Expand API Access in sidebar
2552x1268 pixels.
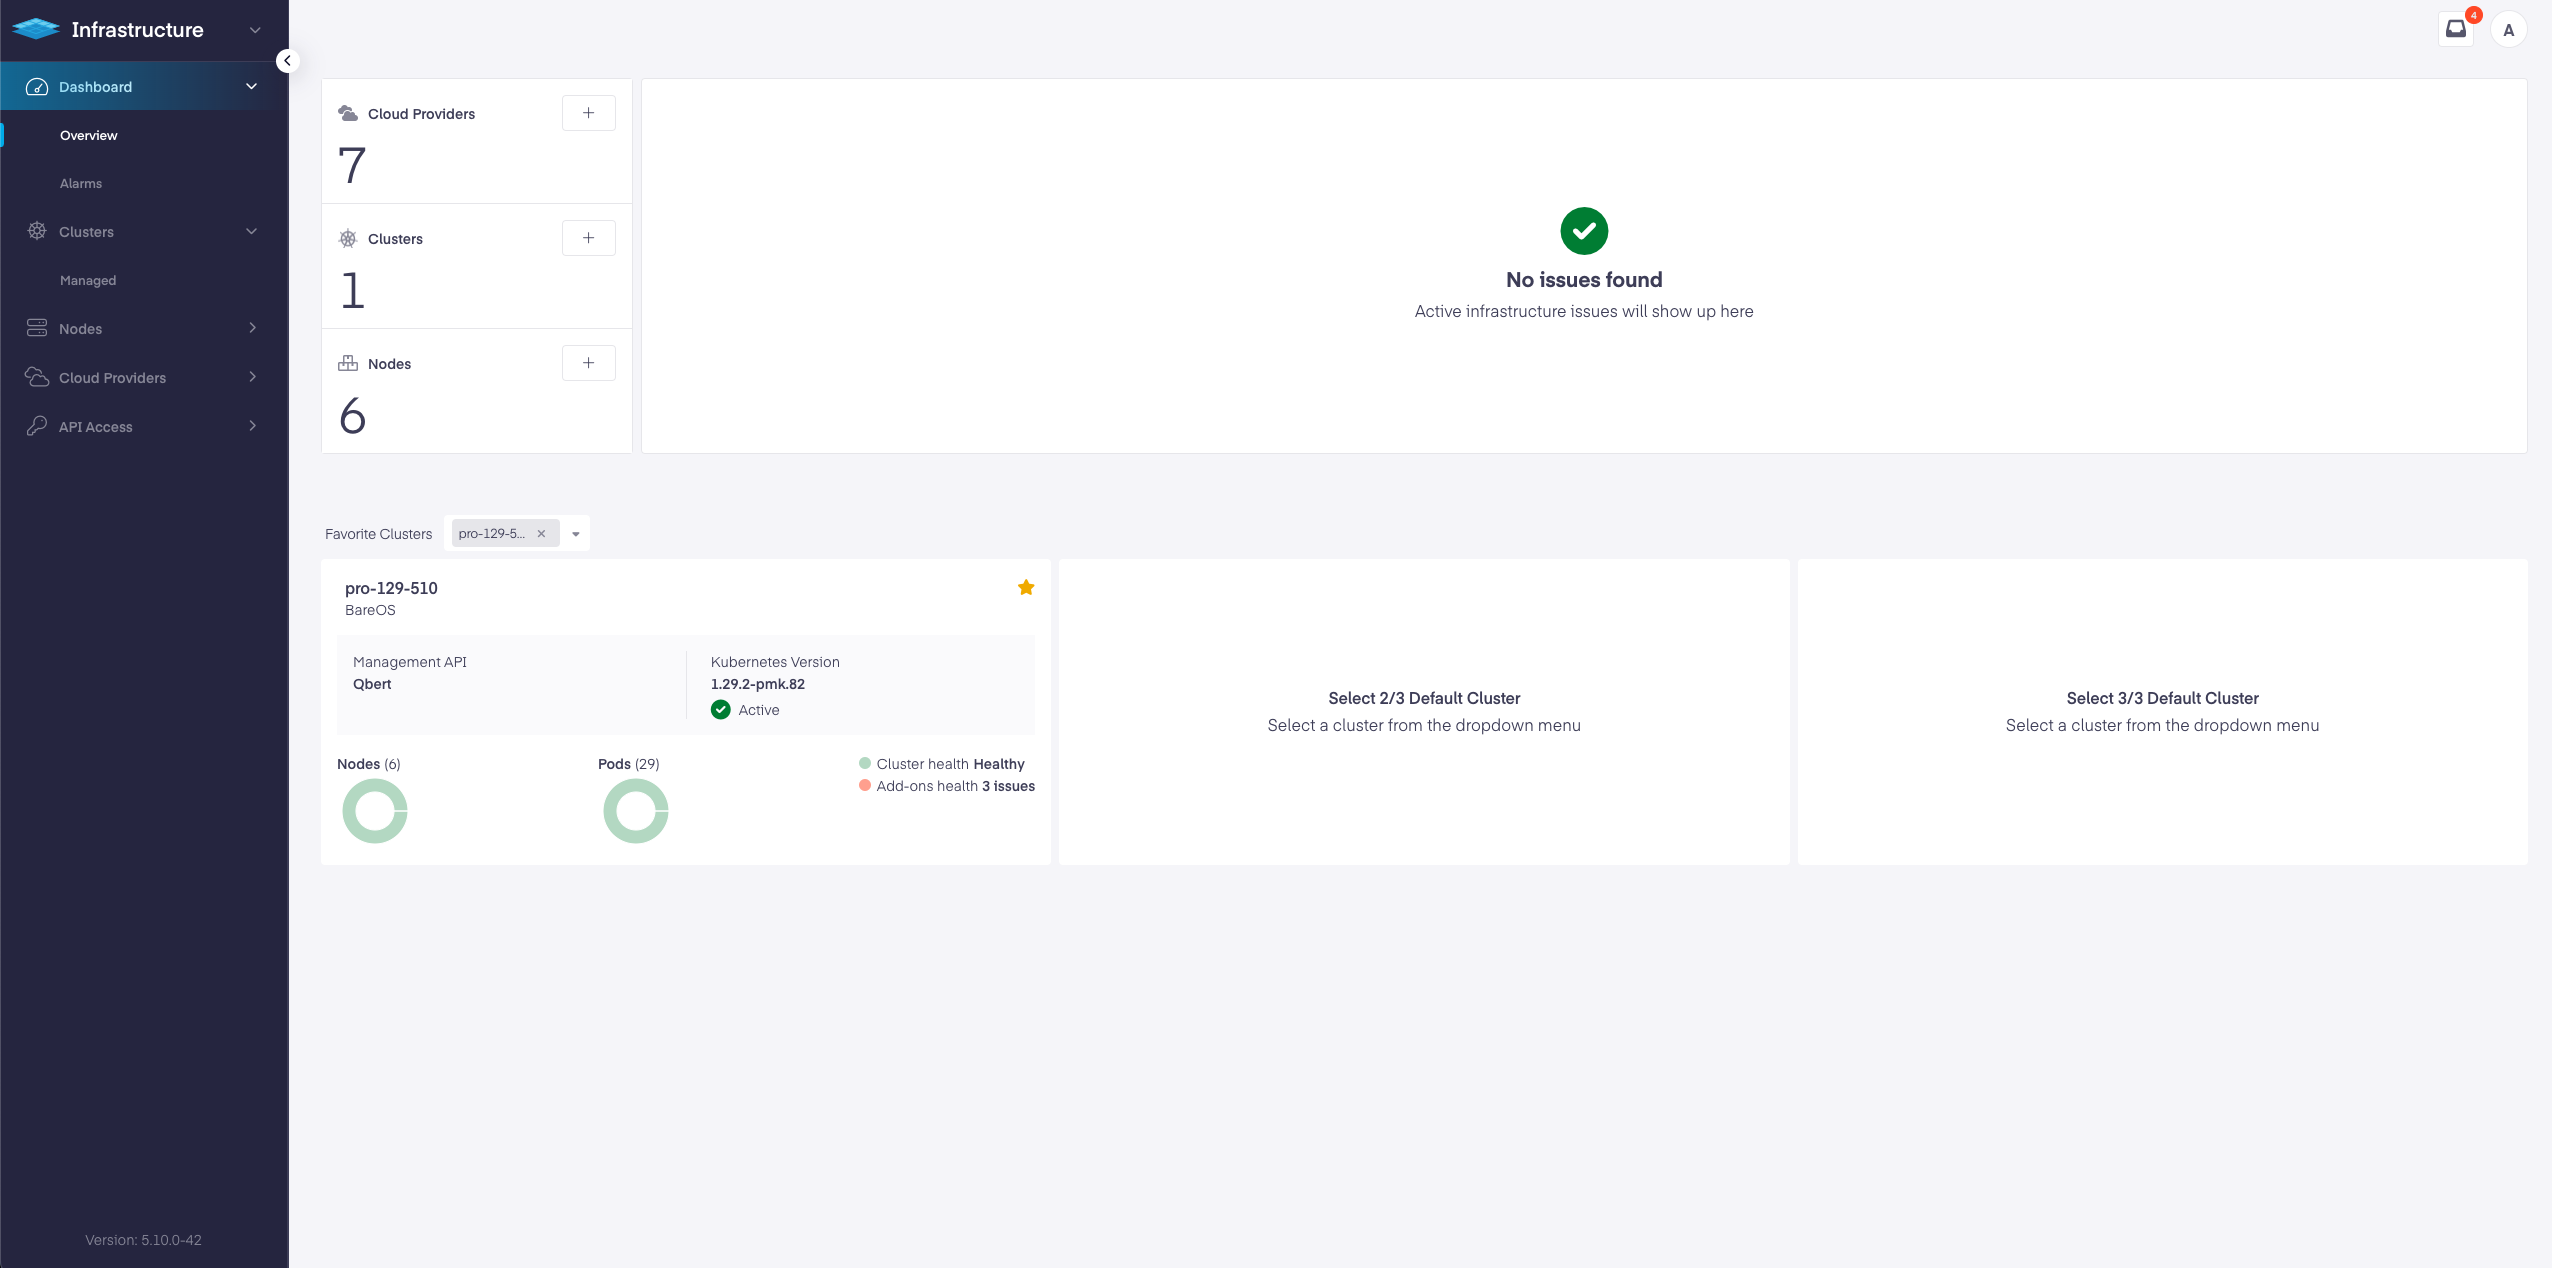[x=252, y=426]
